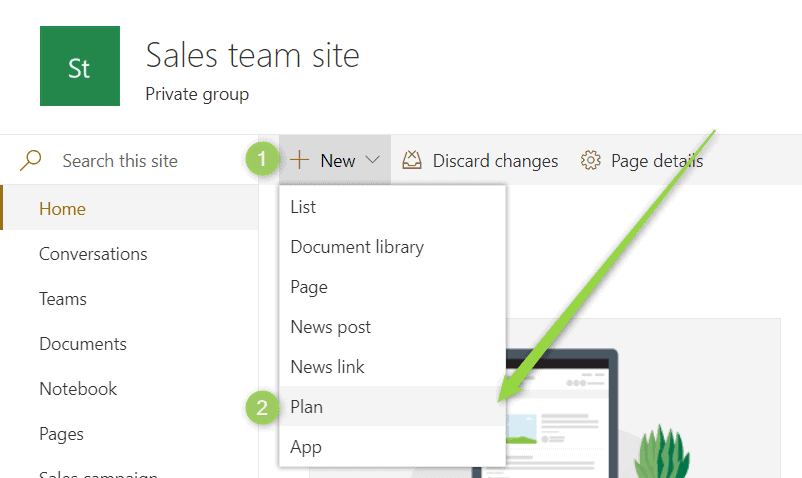Select Plan in the New menu
802x478 pixels.
click(307, 407)
